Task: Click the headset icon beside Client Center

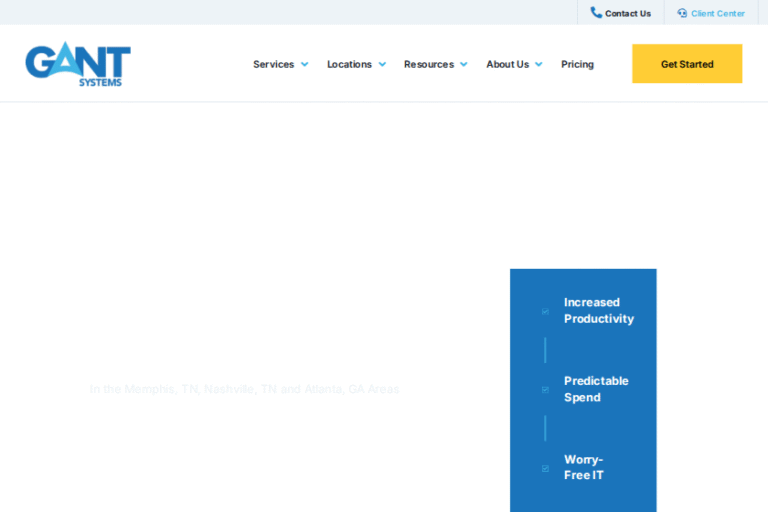Action: coord(682,13)
